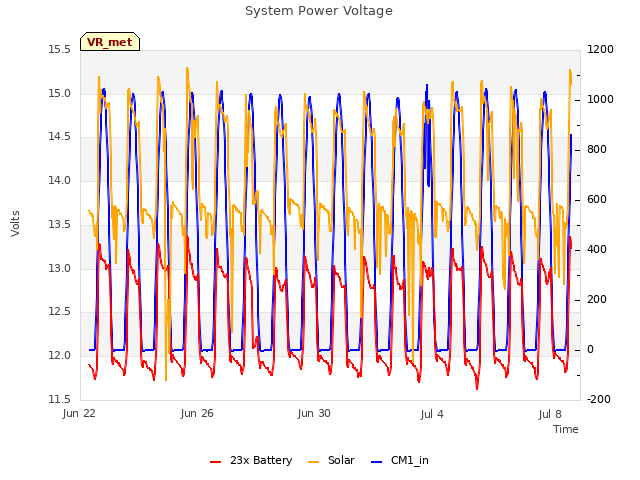Click the 12.5 left axis value

pyautogui.click(x=60, y=312)
